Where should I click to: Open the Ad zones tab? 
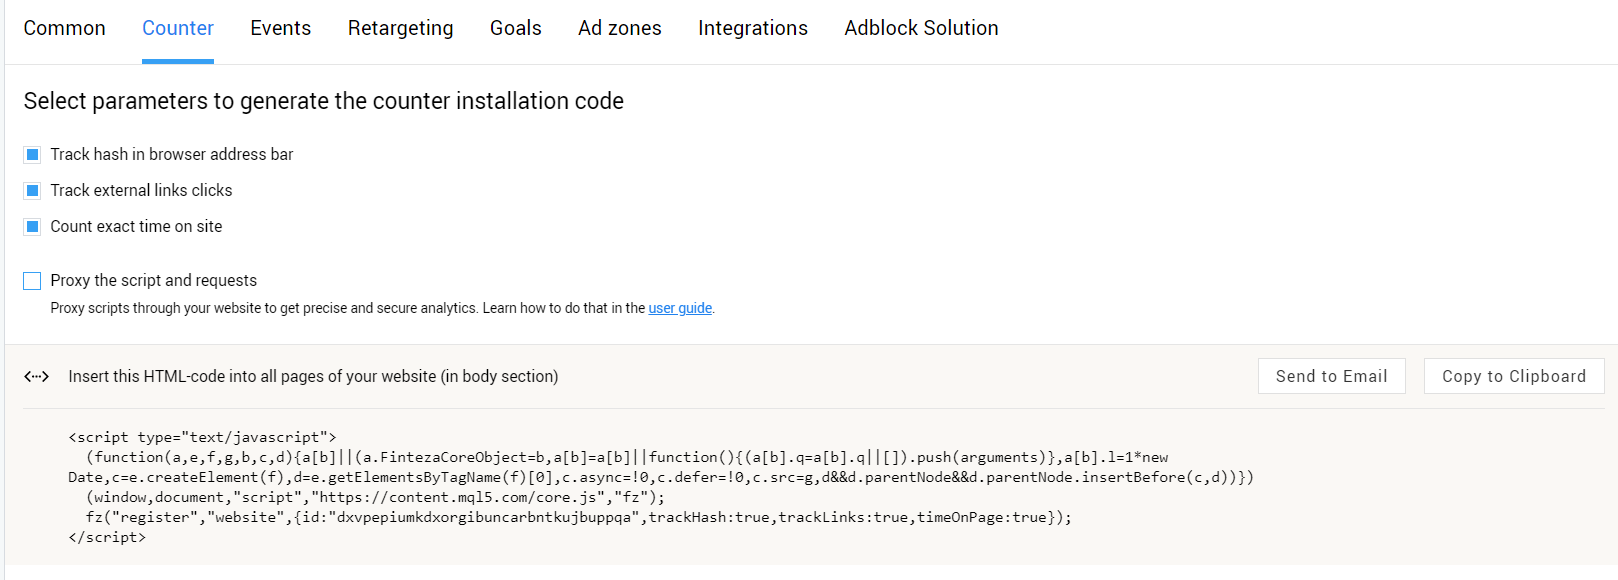619,28
